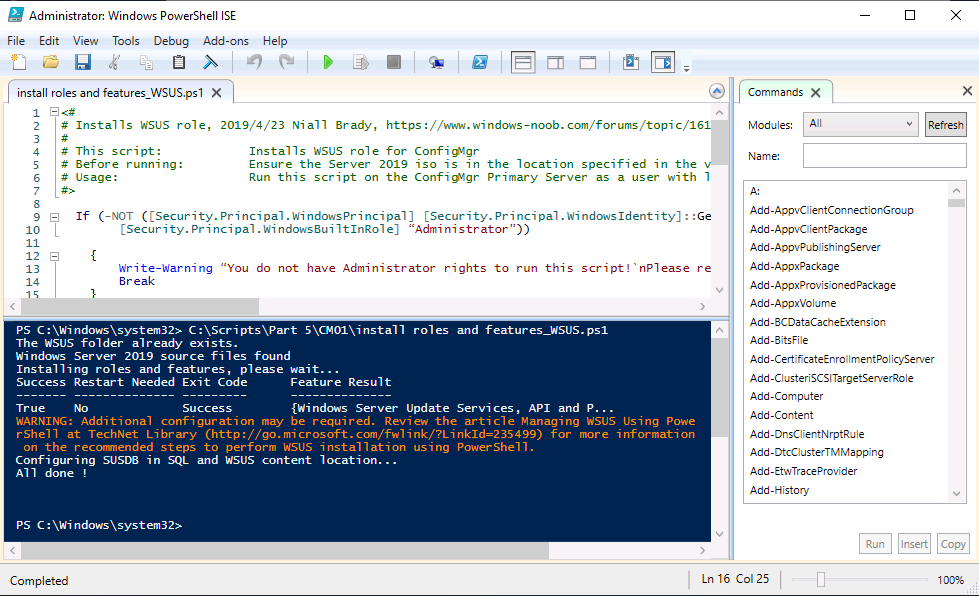The image size is (979, 596).
Task: Show script pane on top layout icon
Action: 523,62
